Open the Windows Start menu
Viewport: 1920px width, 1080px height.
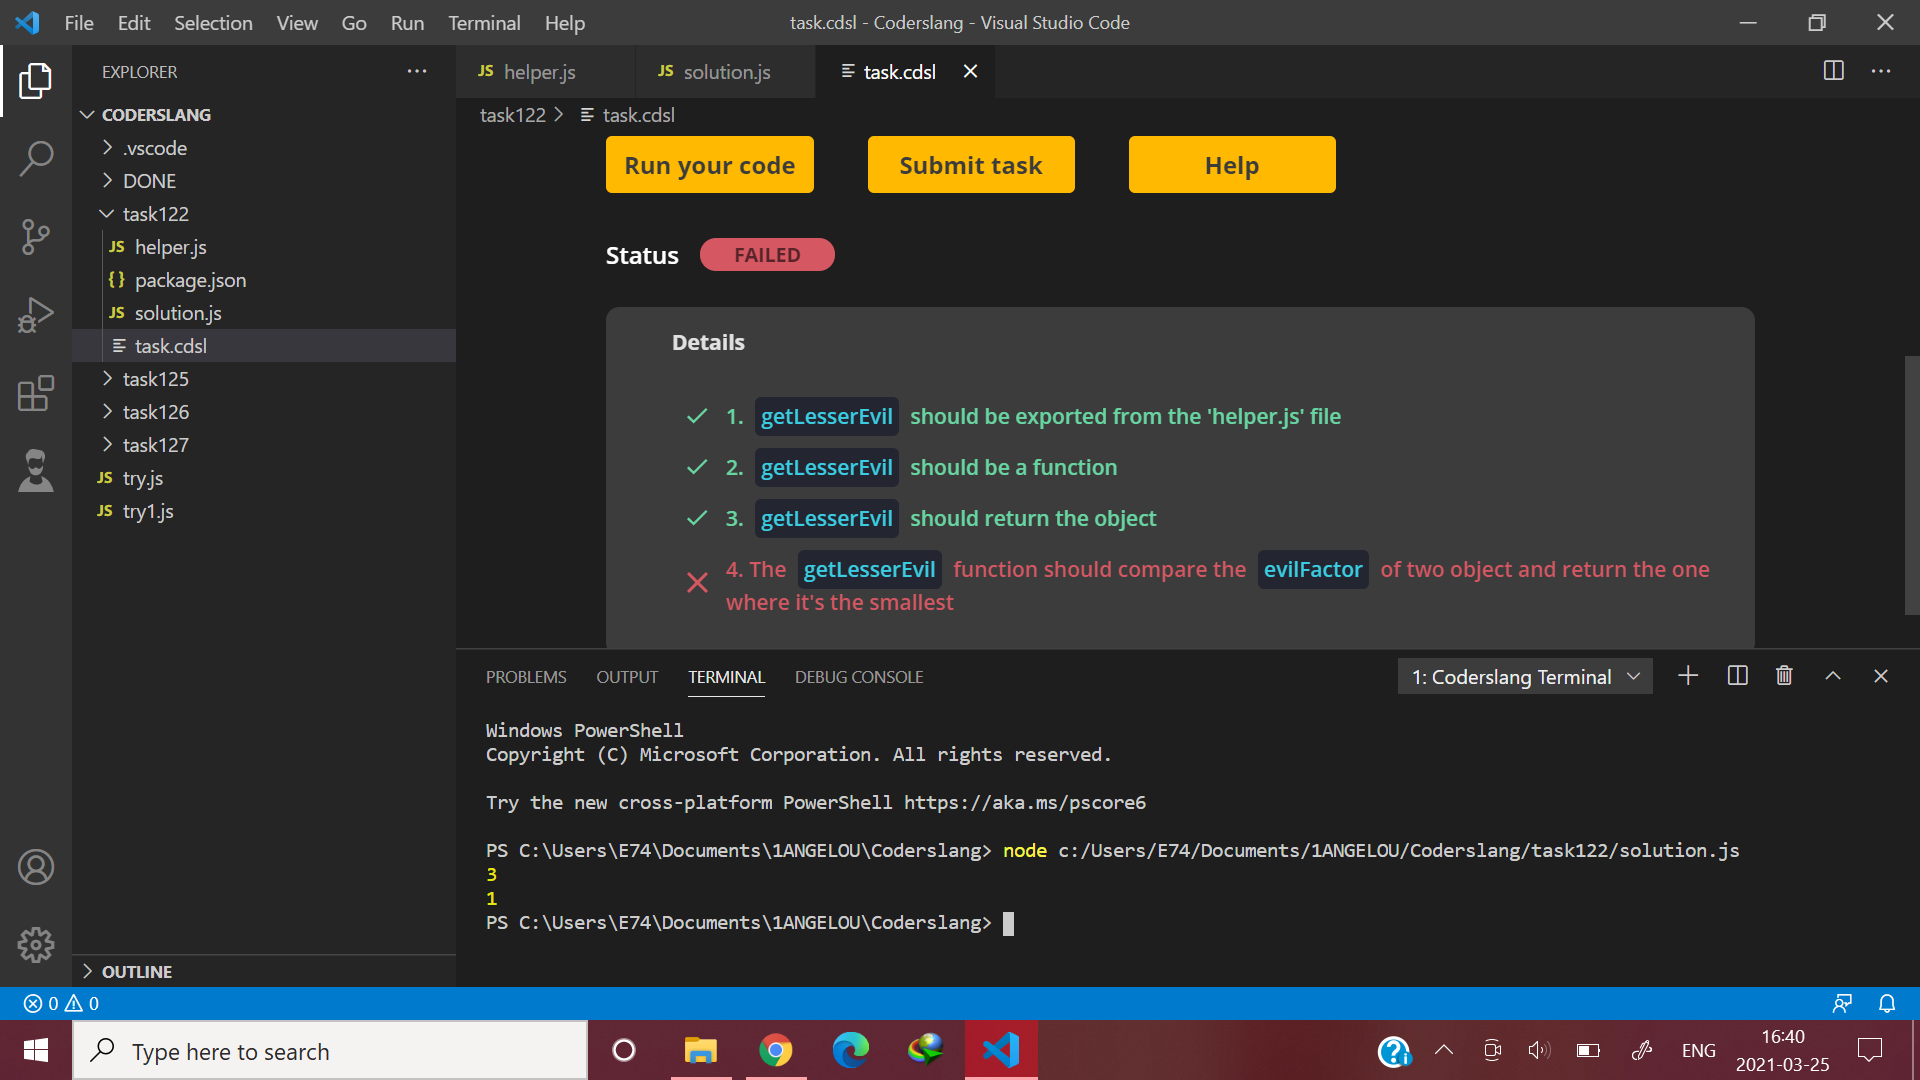click(x=36, y=1050)
